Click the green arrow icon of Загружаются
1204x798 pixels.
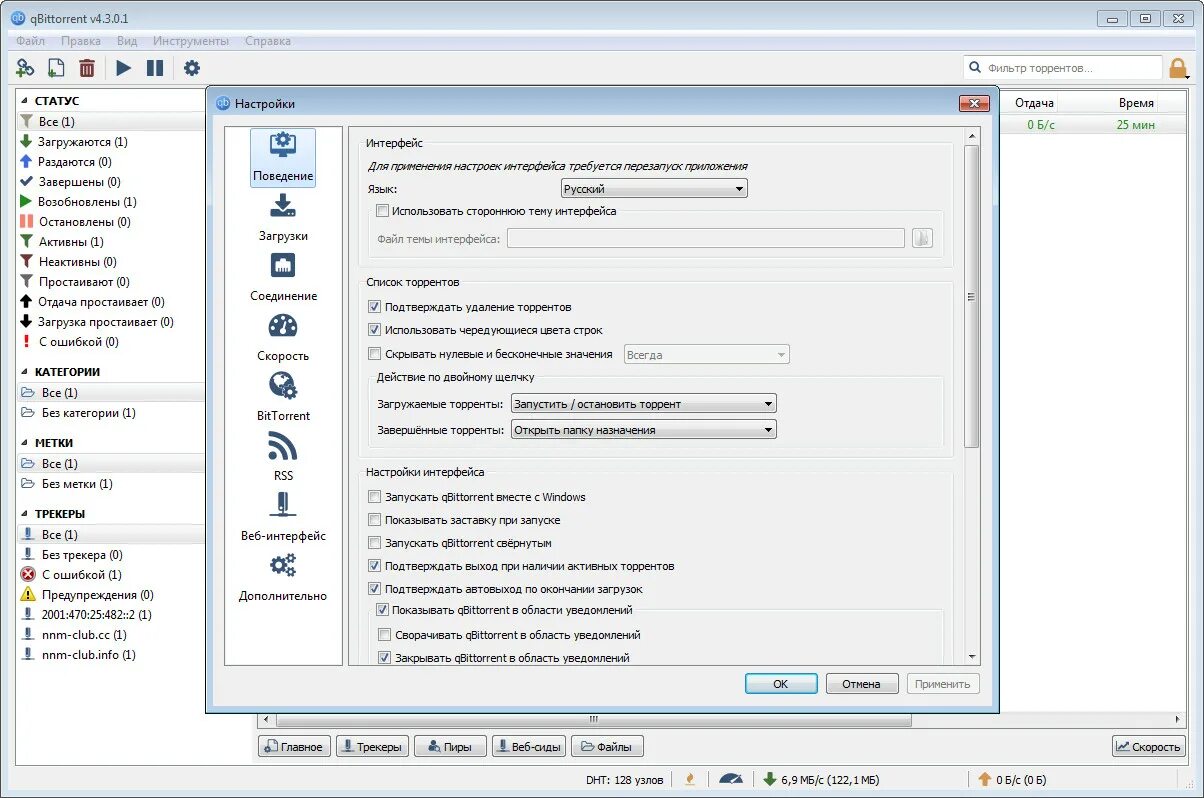point(27,142)
